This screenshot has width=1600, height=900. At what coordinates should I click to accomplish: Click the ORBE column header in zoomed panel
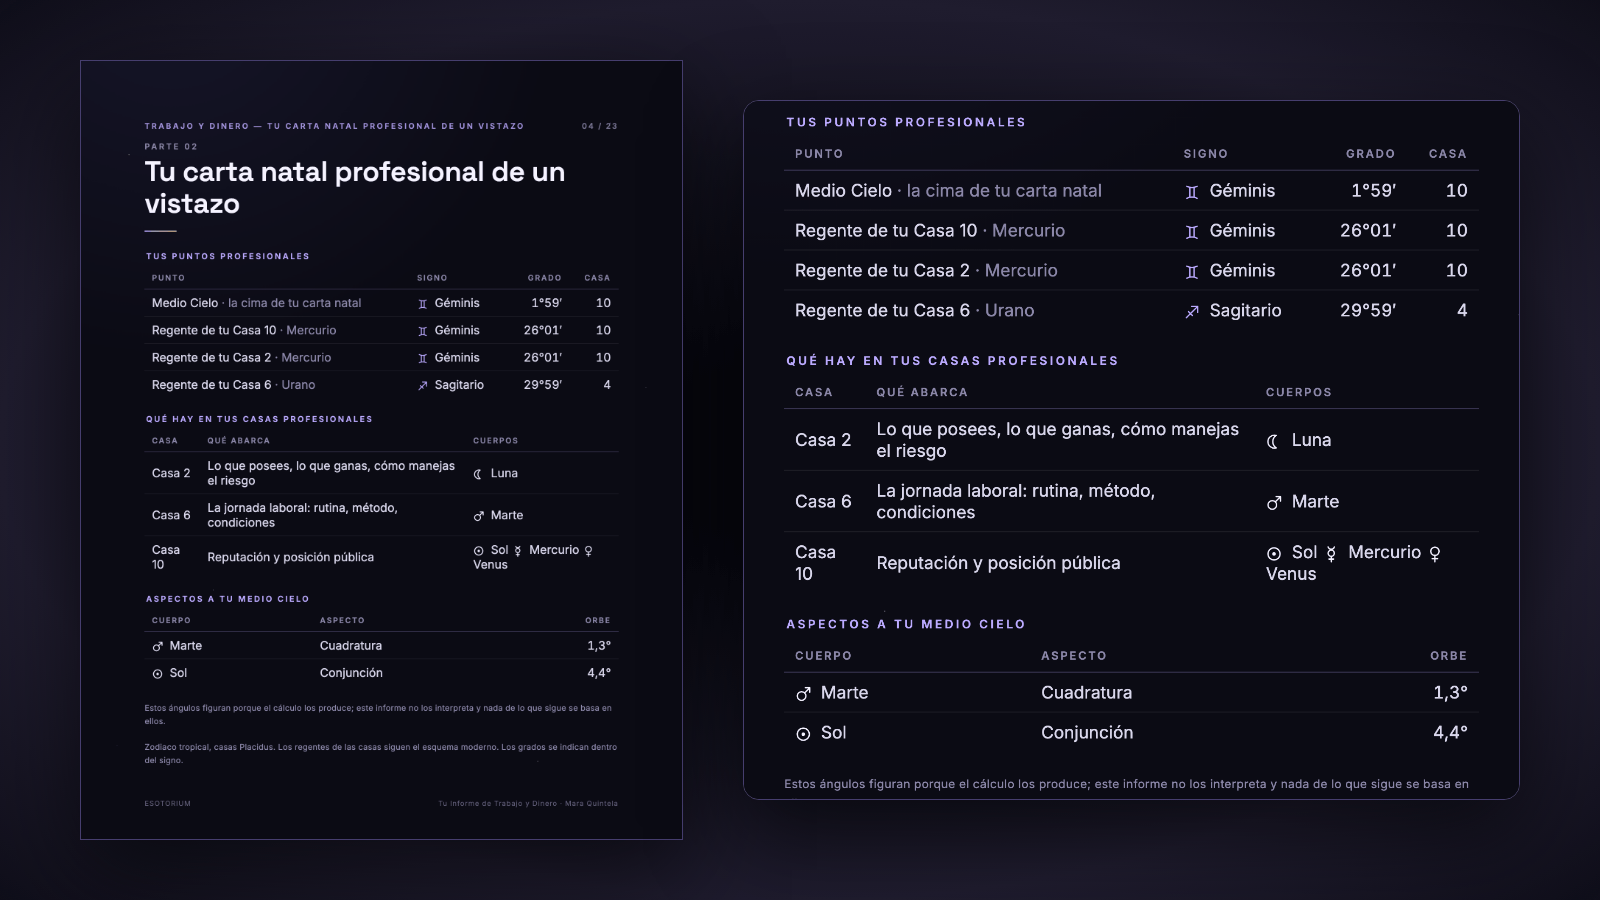tap(1449, 656)
